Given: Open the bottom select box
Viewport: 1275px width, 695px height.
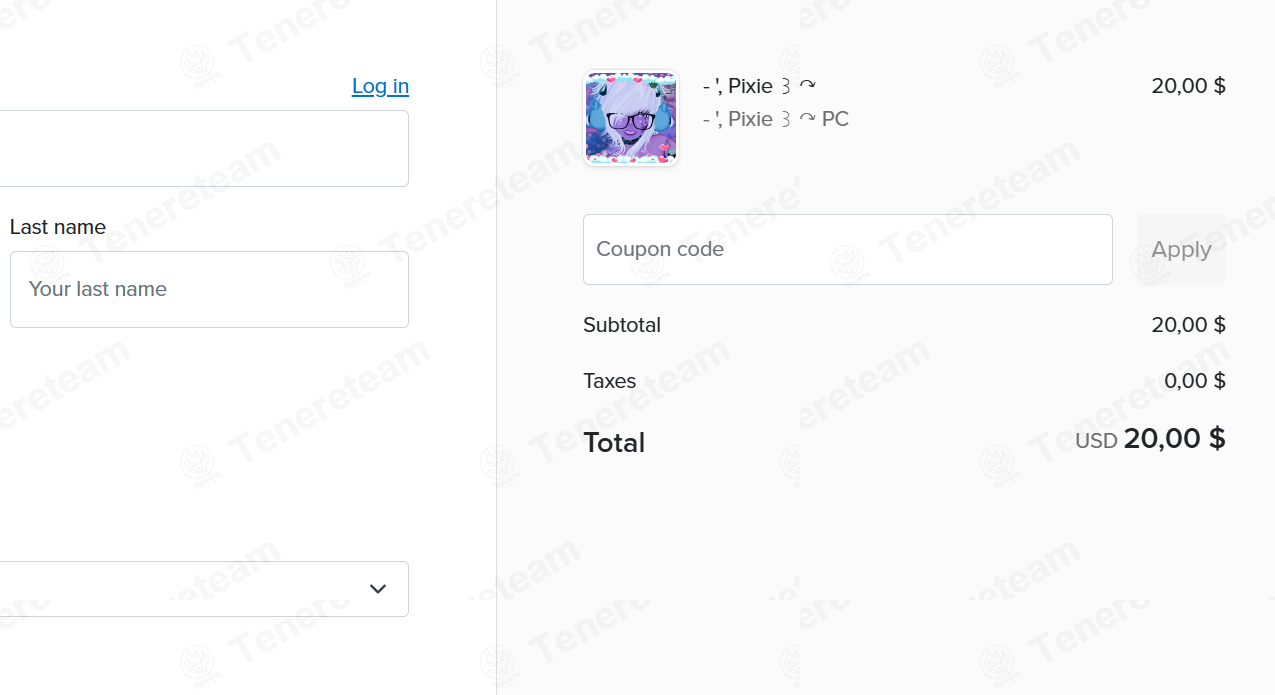Looking at the screenshot, I should tap(204, 589).
